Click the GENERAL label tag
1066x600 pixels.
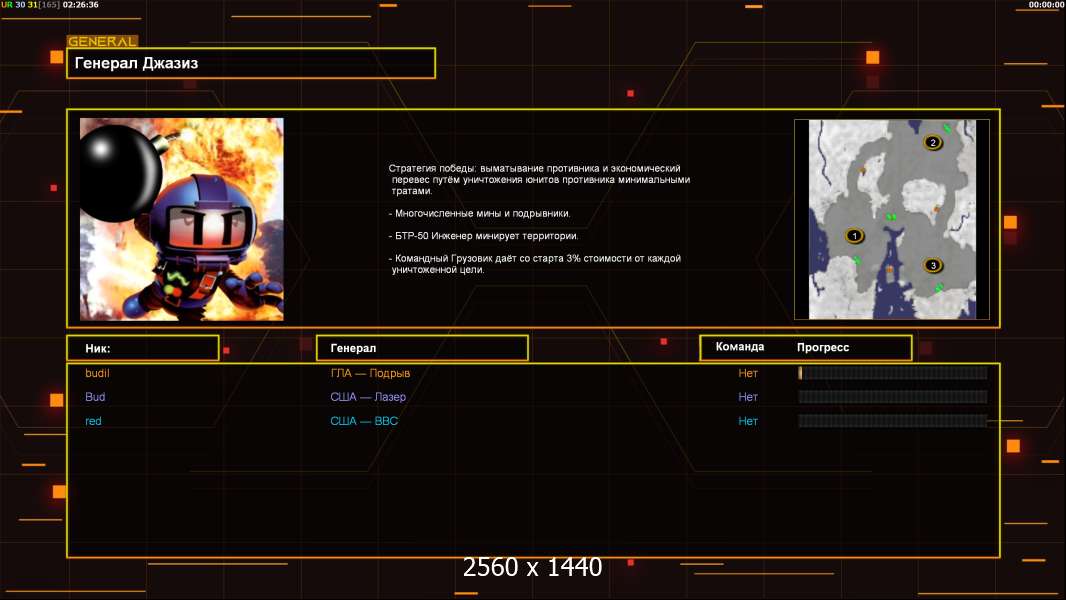[102, 41]
